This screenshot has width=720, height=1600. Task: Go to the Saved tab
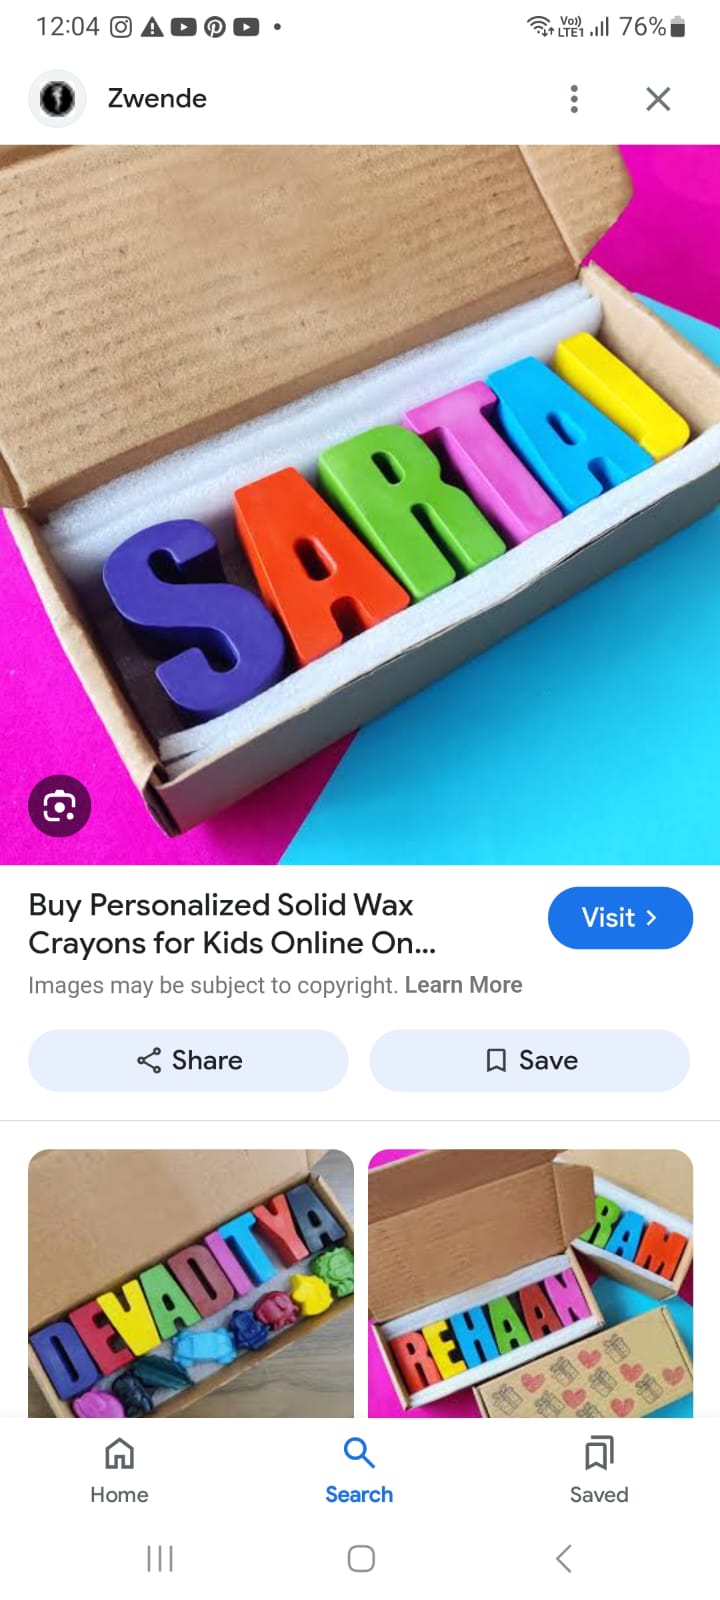tap(599, 1471)
